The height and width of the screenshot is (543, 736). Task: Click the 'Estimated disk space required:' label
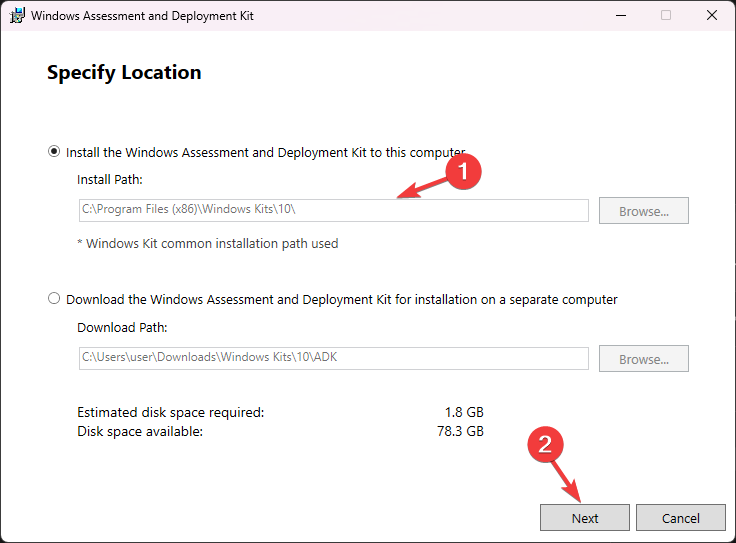tap(170, 412)
